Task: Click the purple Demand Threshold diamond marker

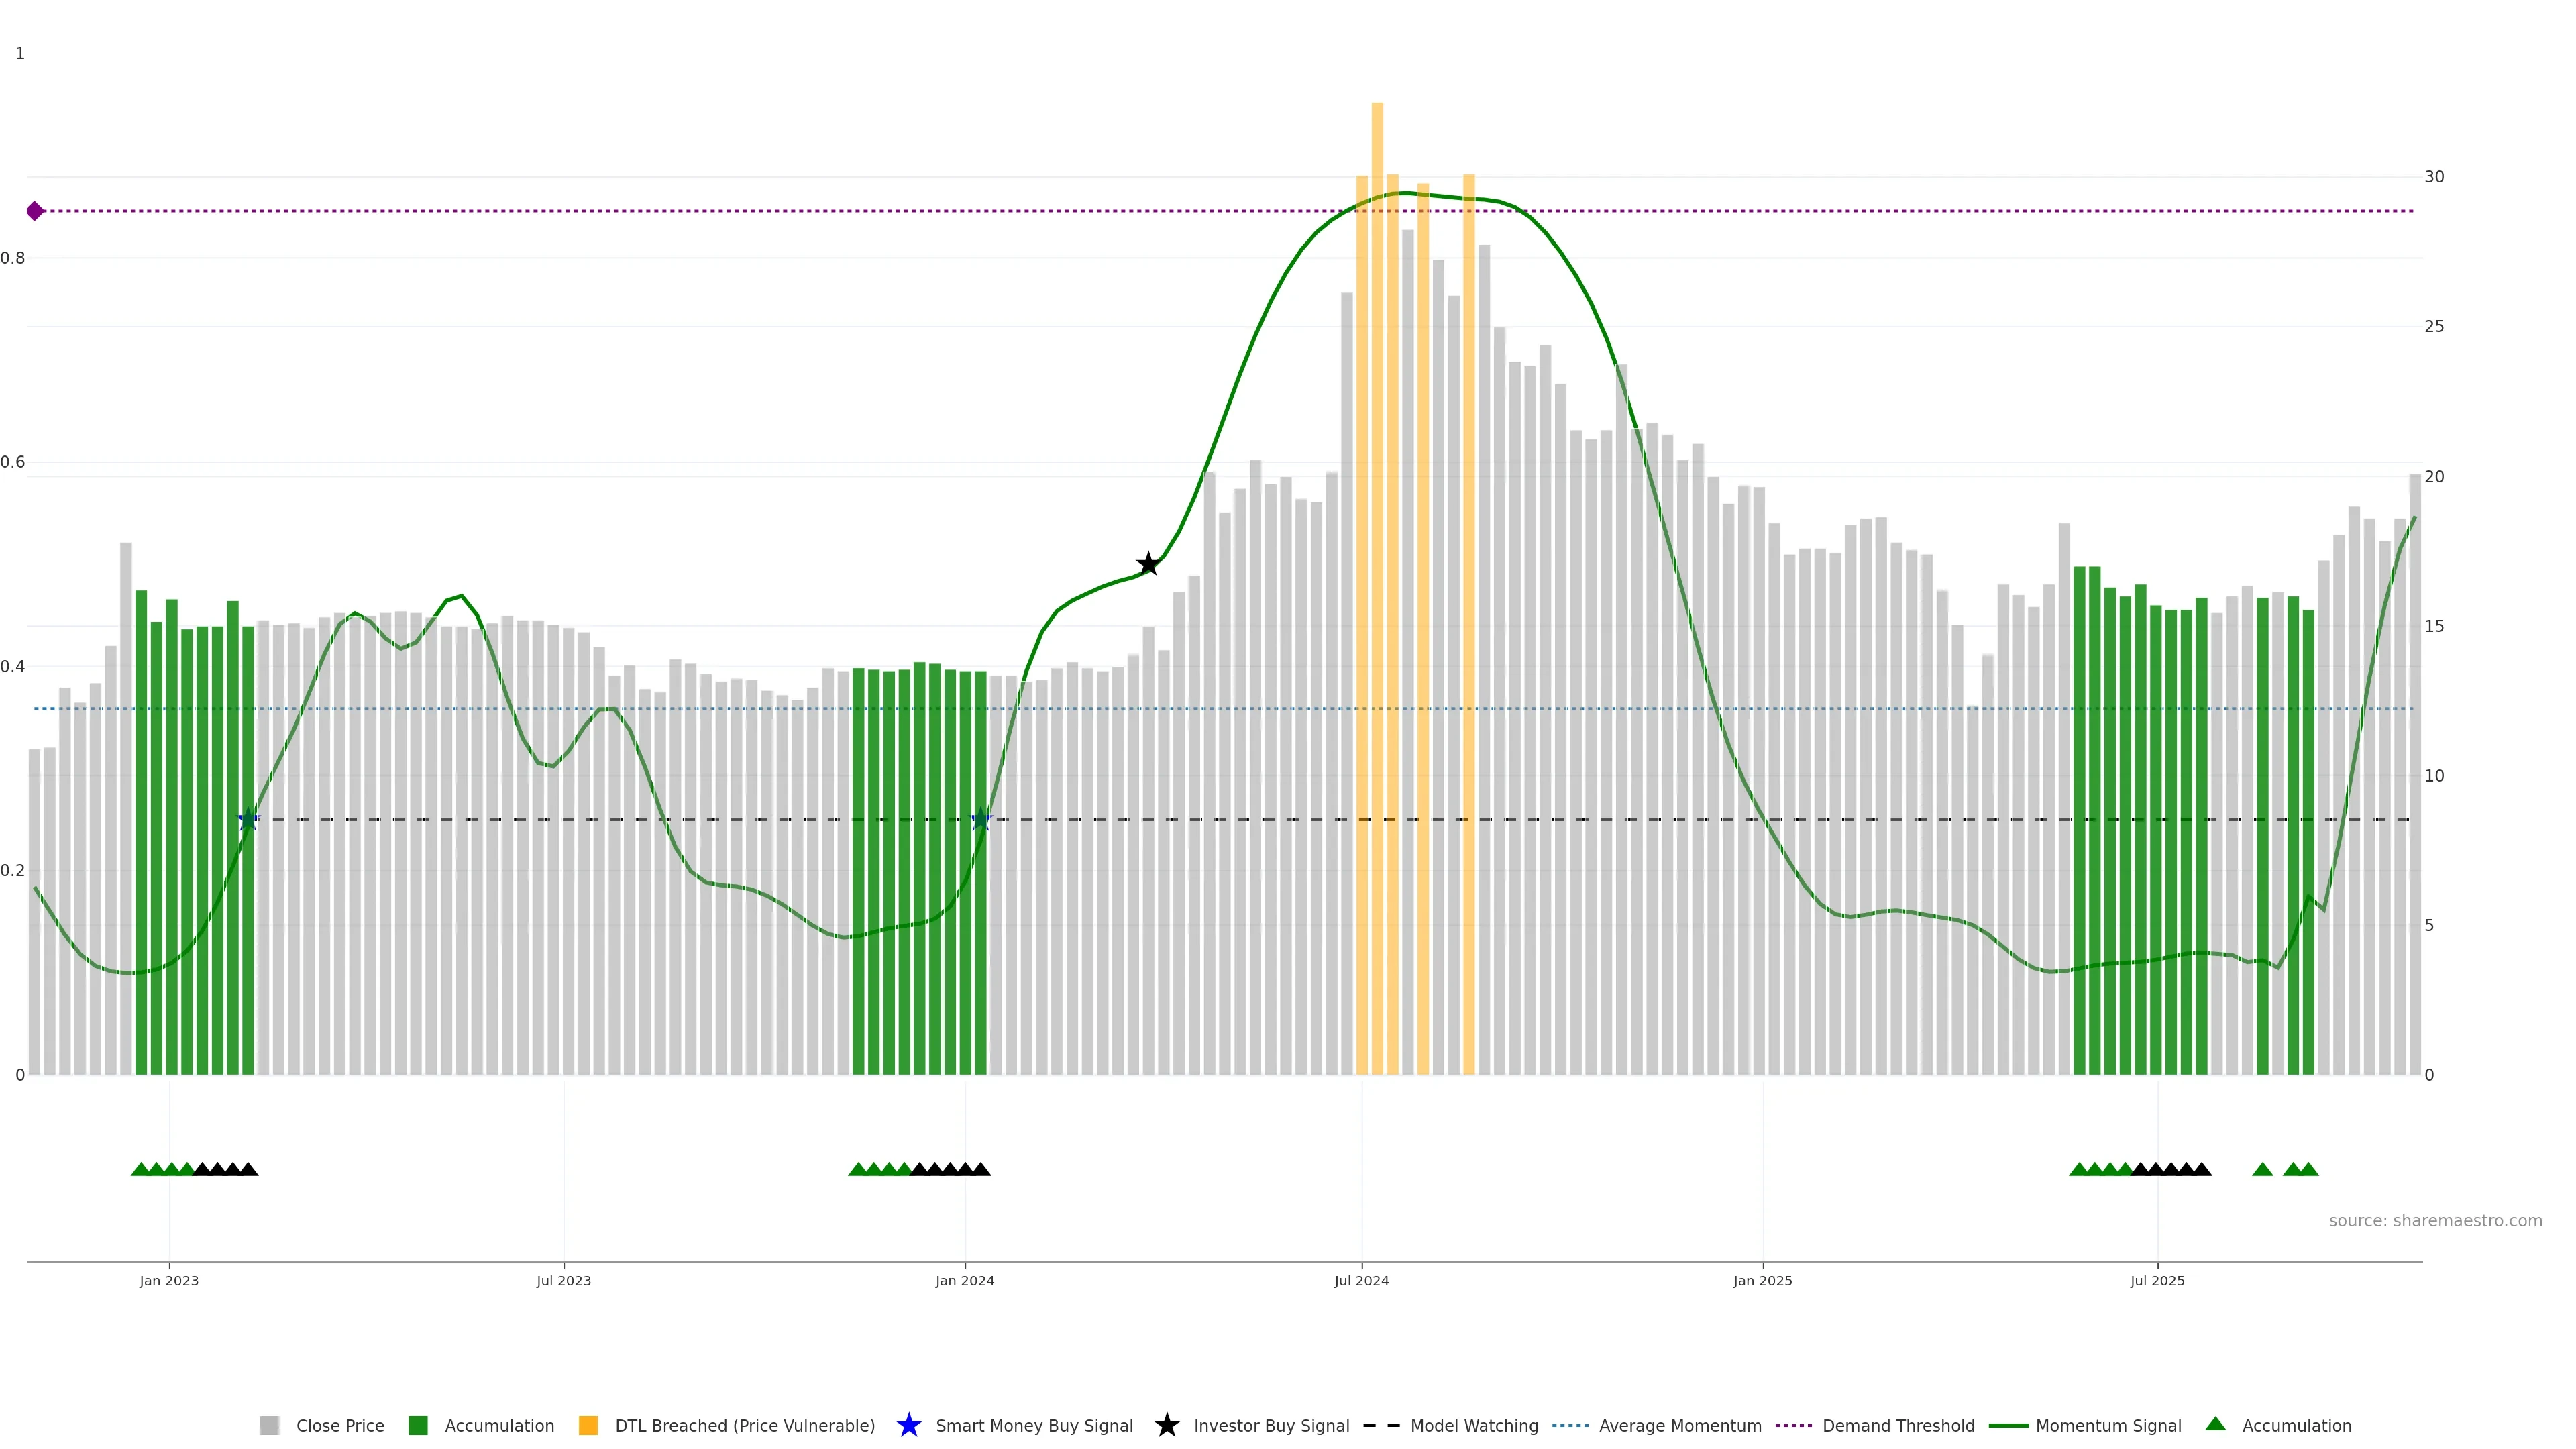Action: 35,211
